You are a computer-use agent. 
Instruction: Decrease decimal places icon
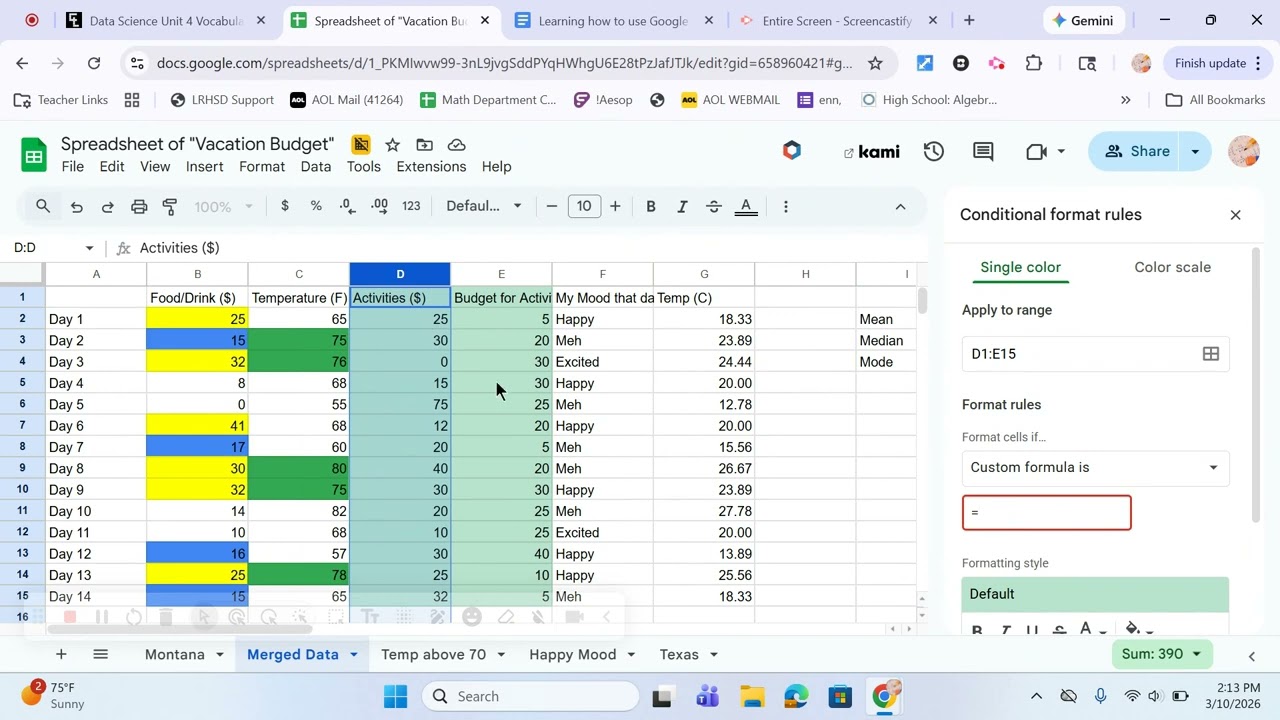(347, 206)
